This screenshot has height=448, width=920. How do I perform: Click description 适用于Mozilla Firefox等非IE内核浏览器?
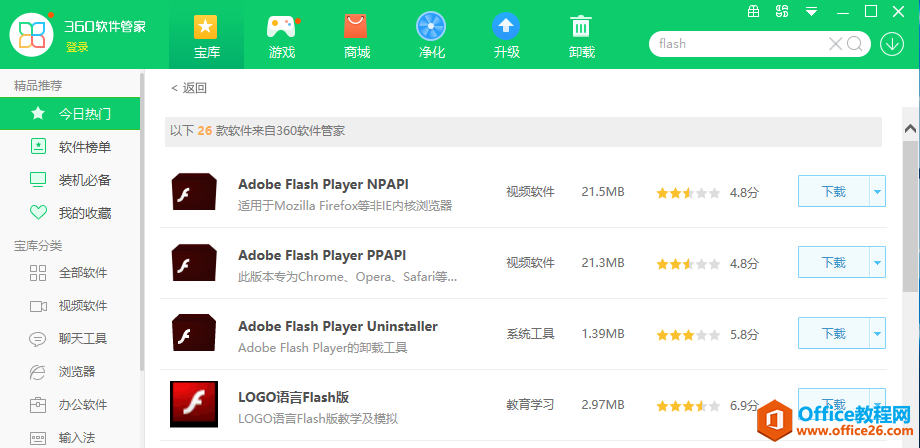coord(345,206)
